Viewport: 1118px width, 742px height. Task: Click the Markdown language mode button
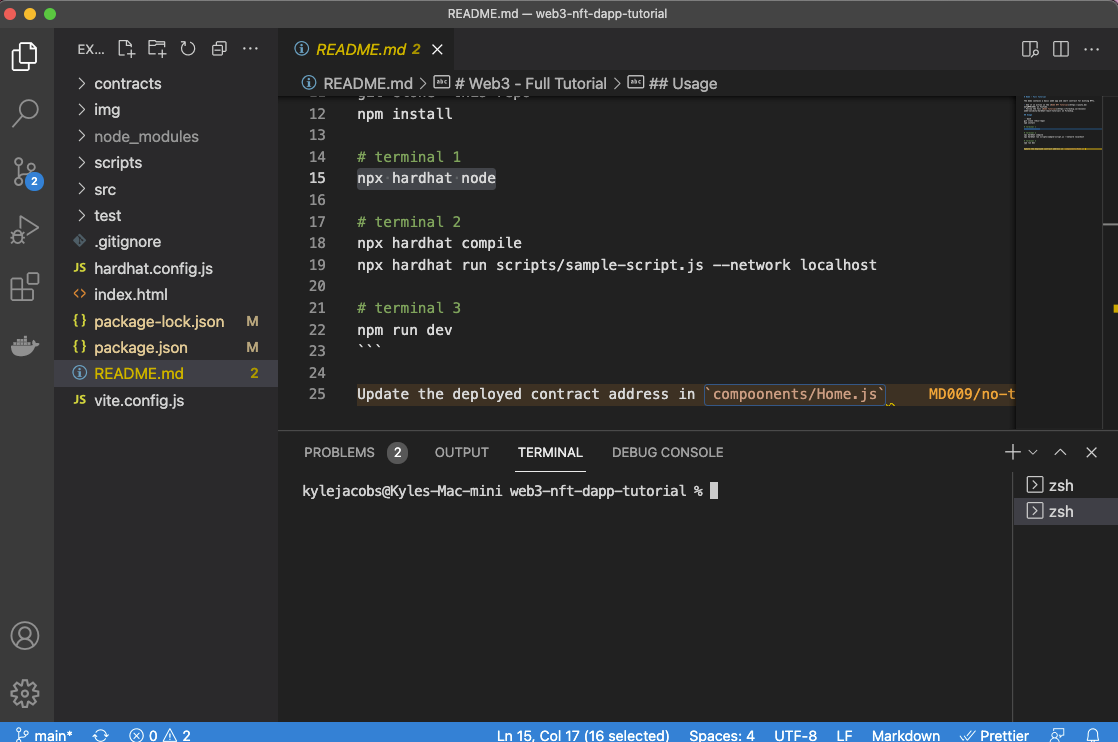click(905, 735)
